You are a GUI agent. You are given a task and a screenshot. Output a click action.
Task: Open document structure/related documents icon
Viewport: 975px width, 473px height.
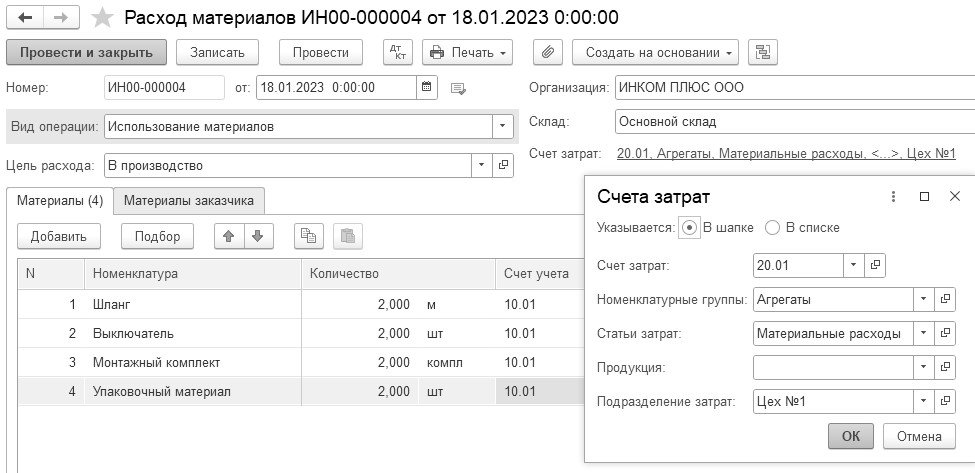[762, 53]
